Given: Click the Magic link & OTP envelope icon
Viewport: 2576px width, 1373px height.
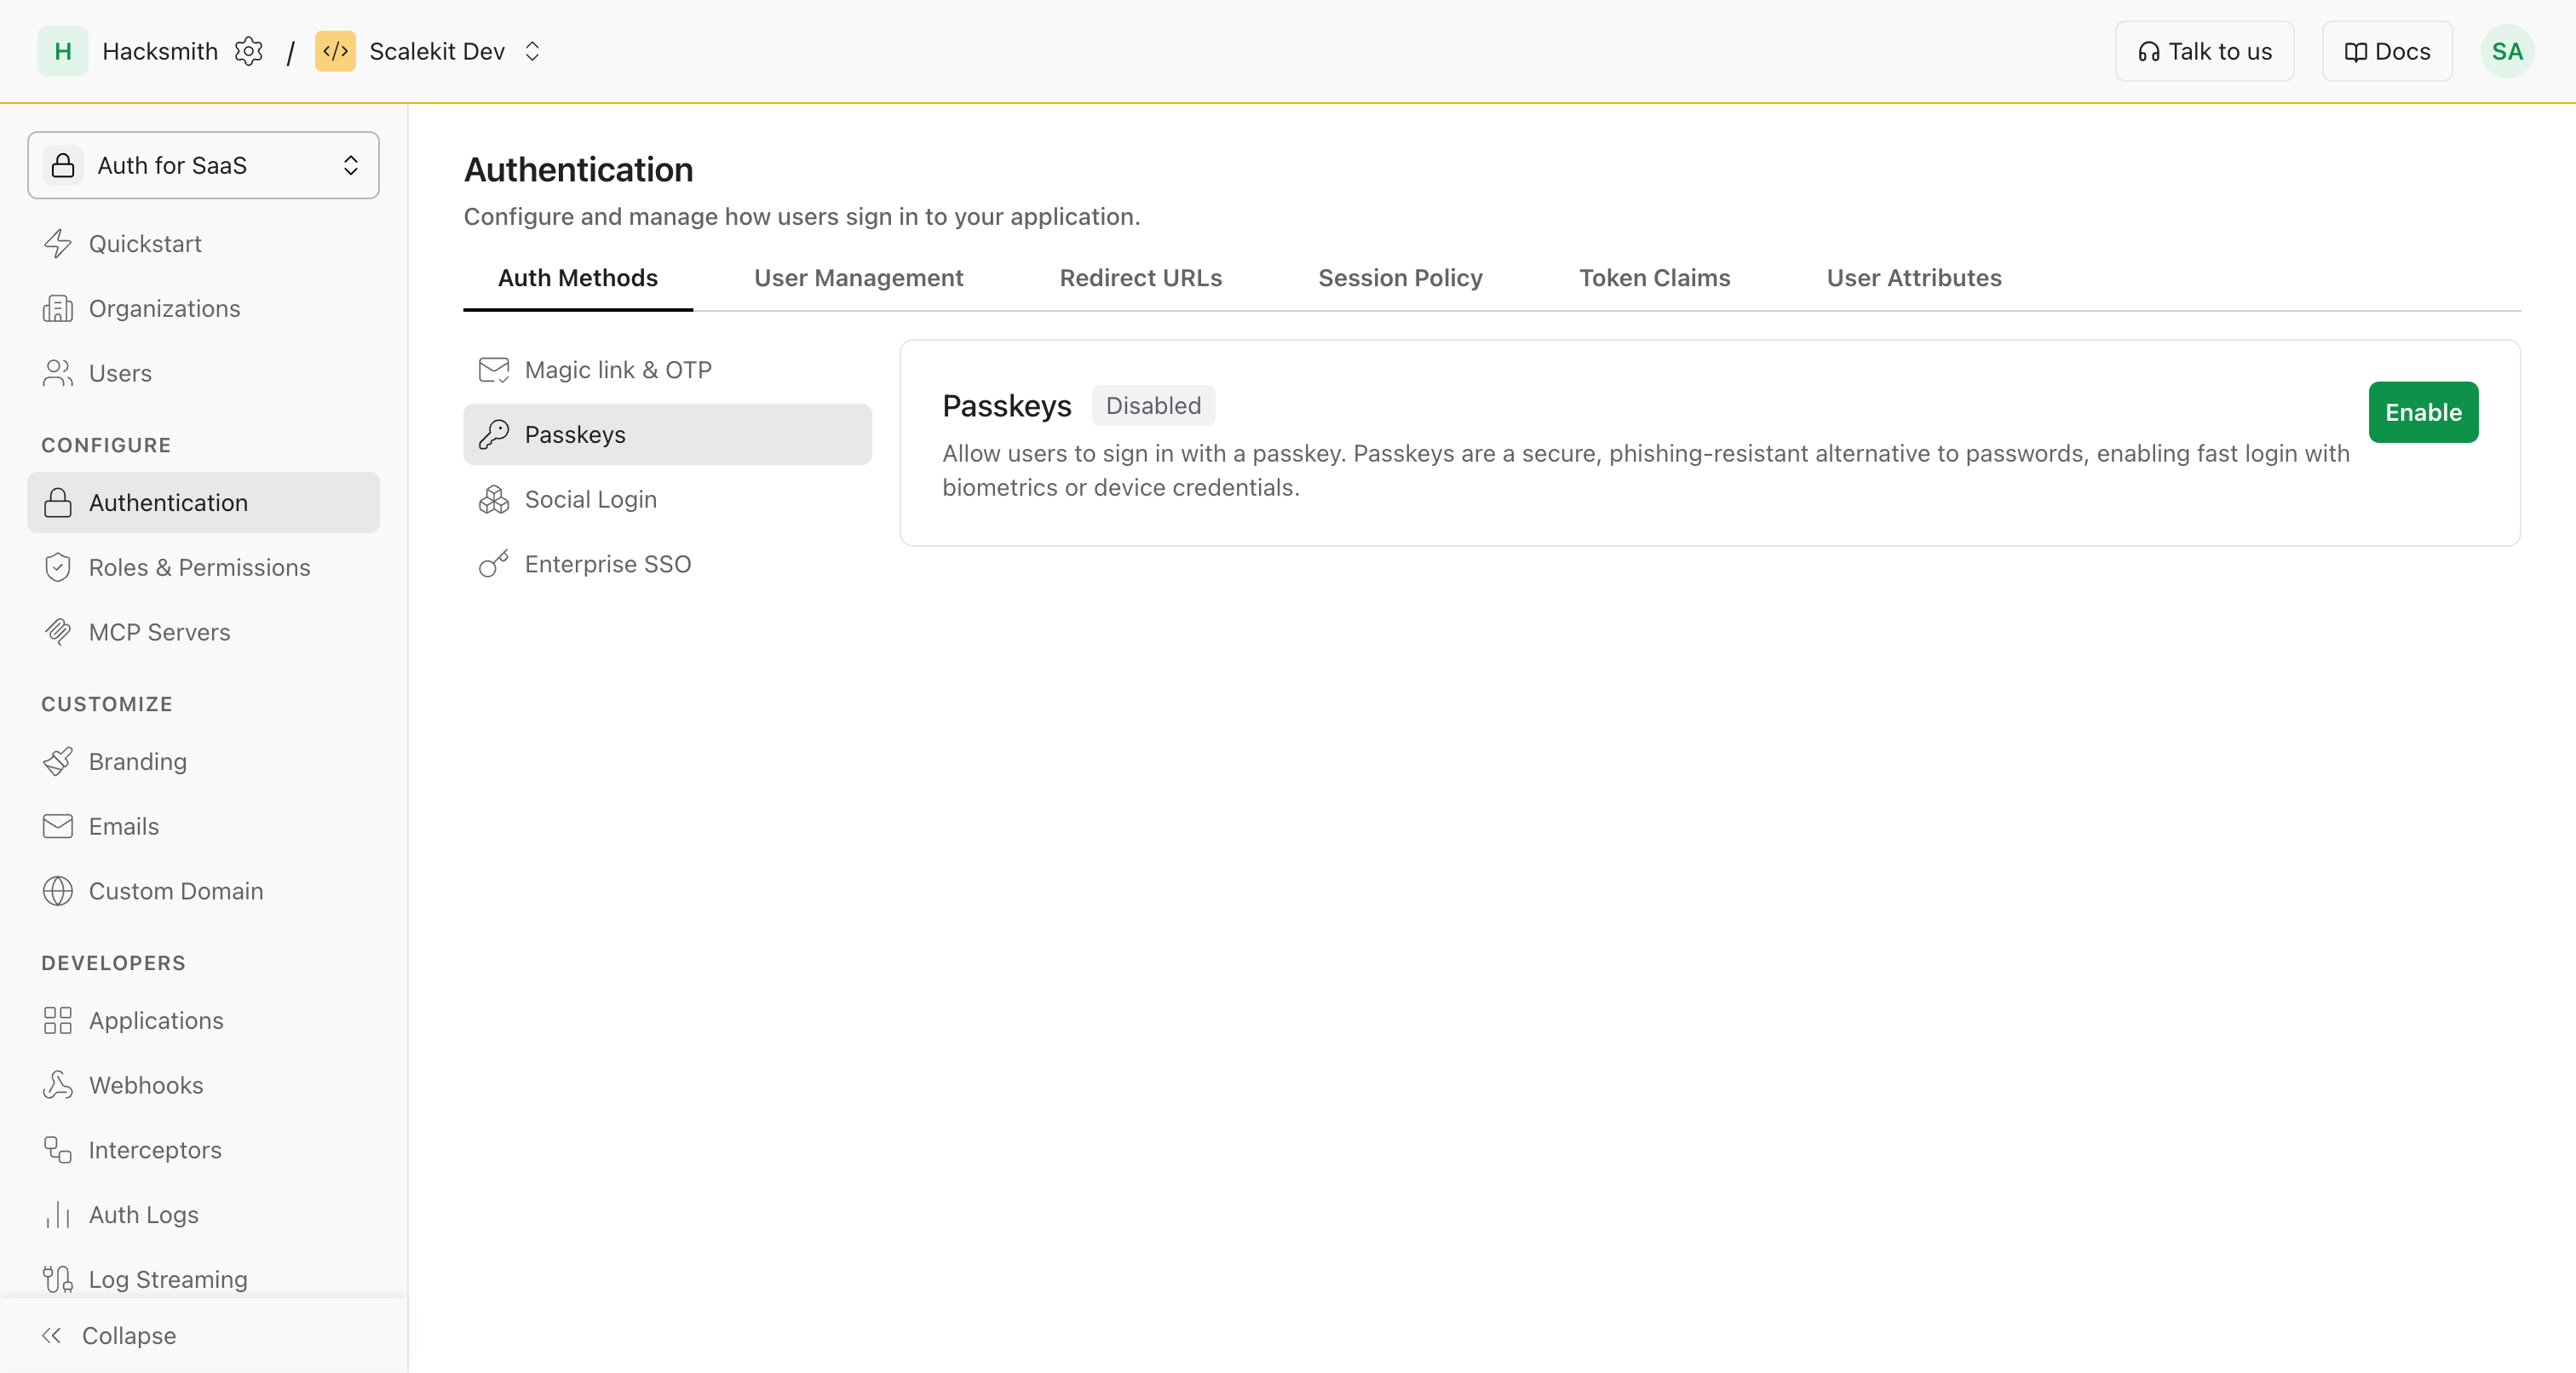Looking at the screenshot, I should point(494,370).
